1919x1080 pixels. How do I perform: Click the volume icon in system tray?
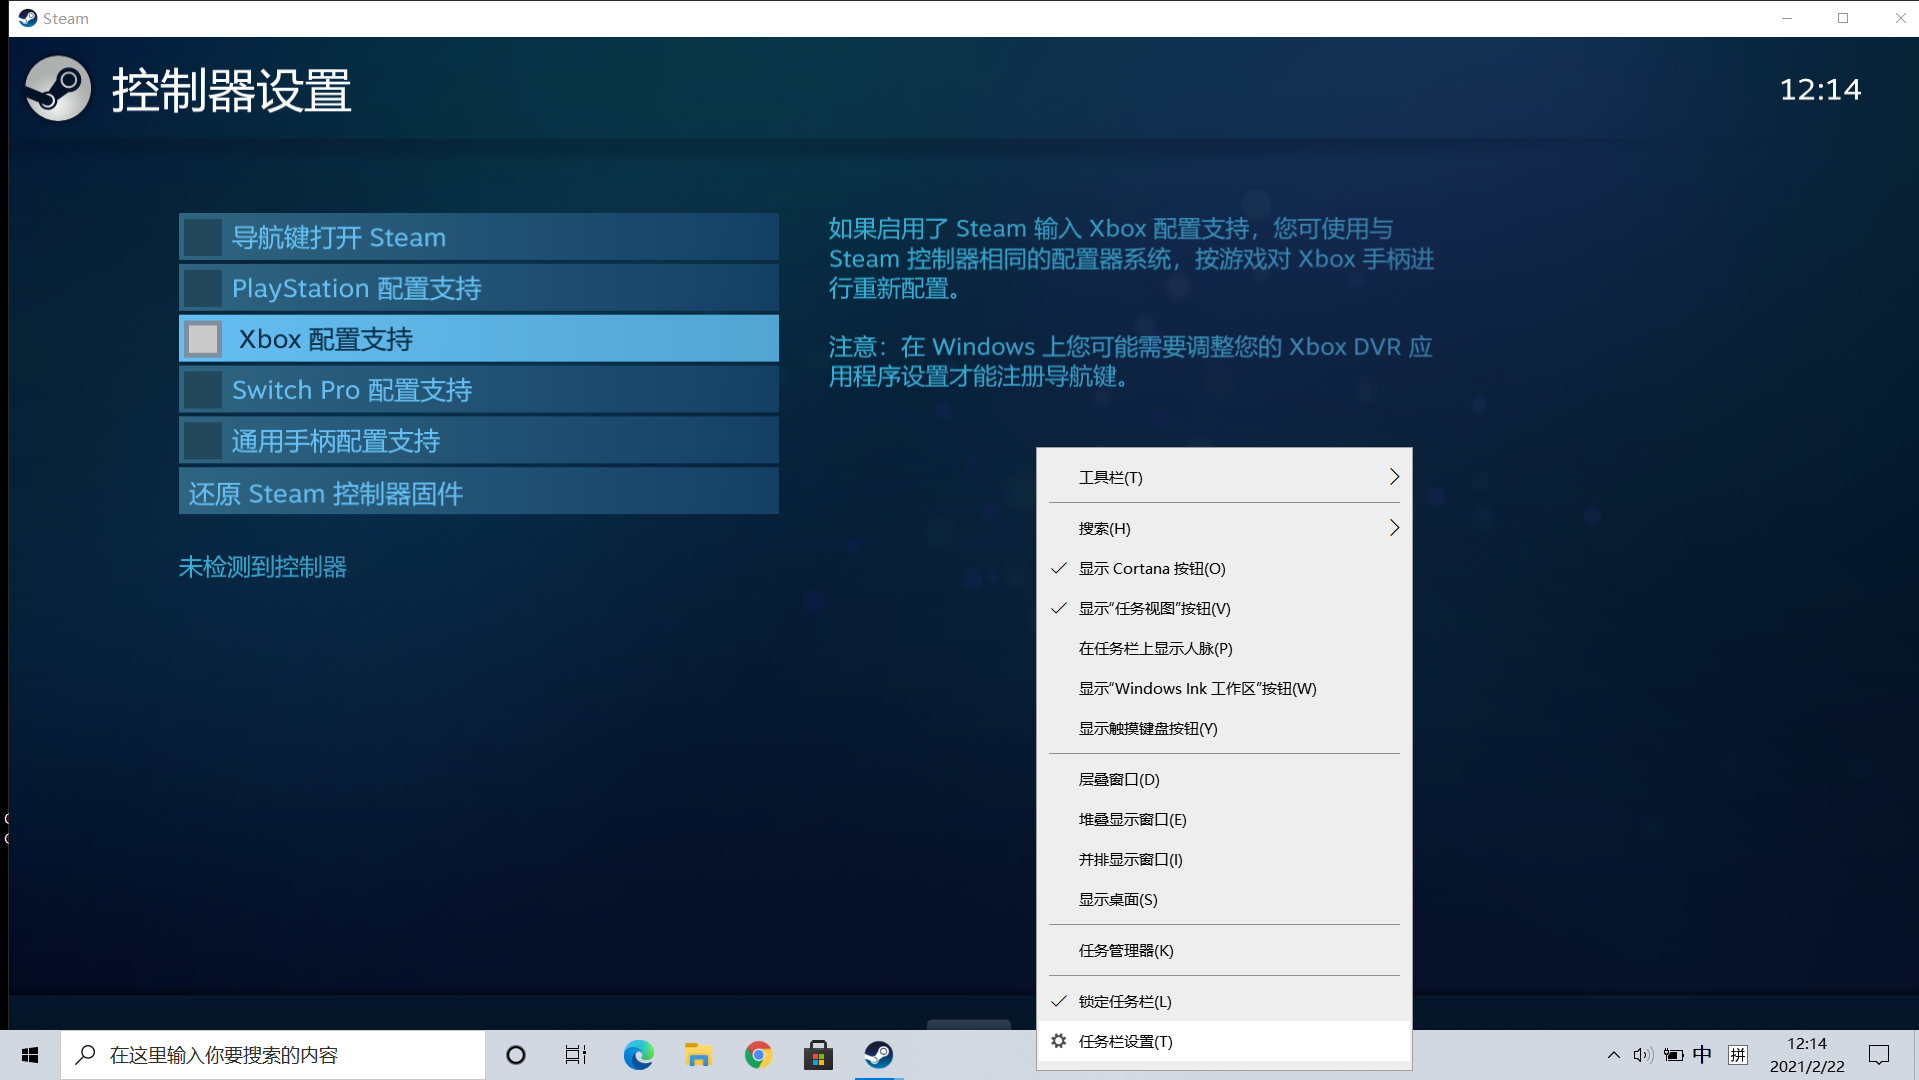[1642, 1055]
